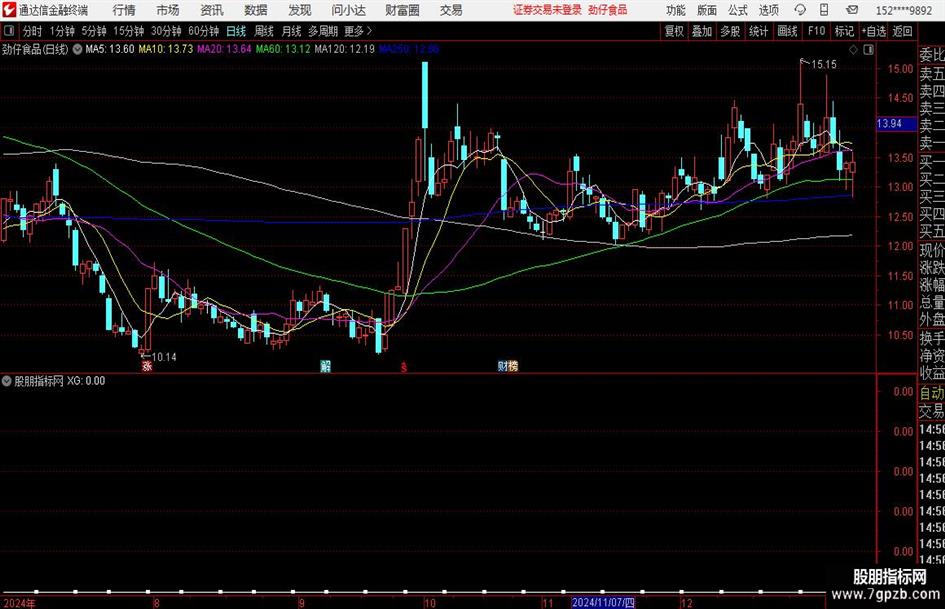Click the 榜 info marker
Screen dimensions: 945x609
coord(512,366)
